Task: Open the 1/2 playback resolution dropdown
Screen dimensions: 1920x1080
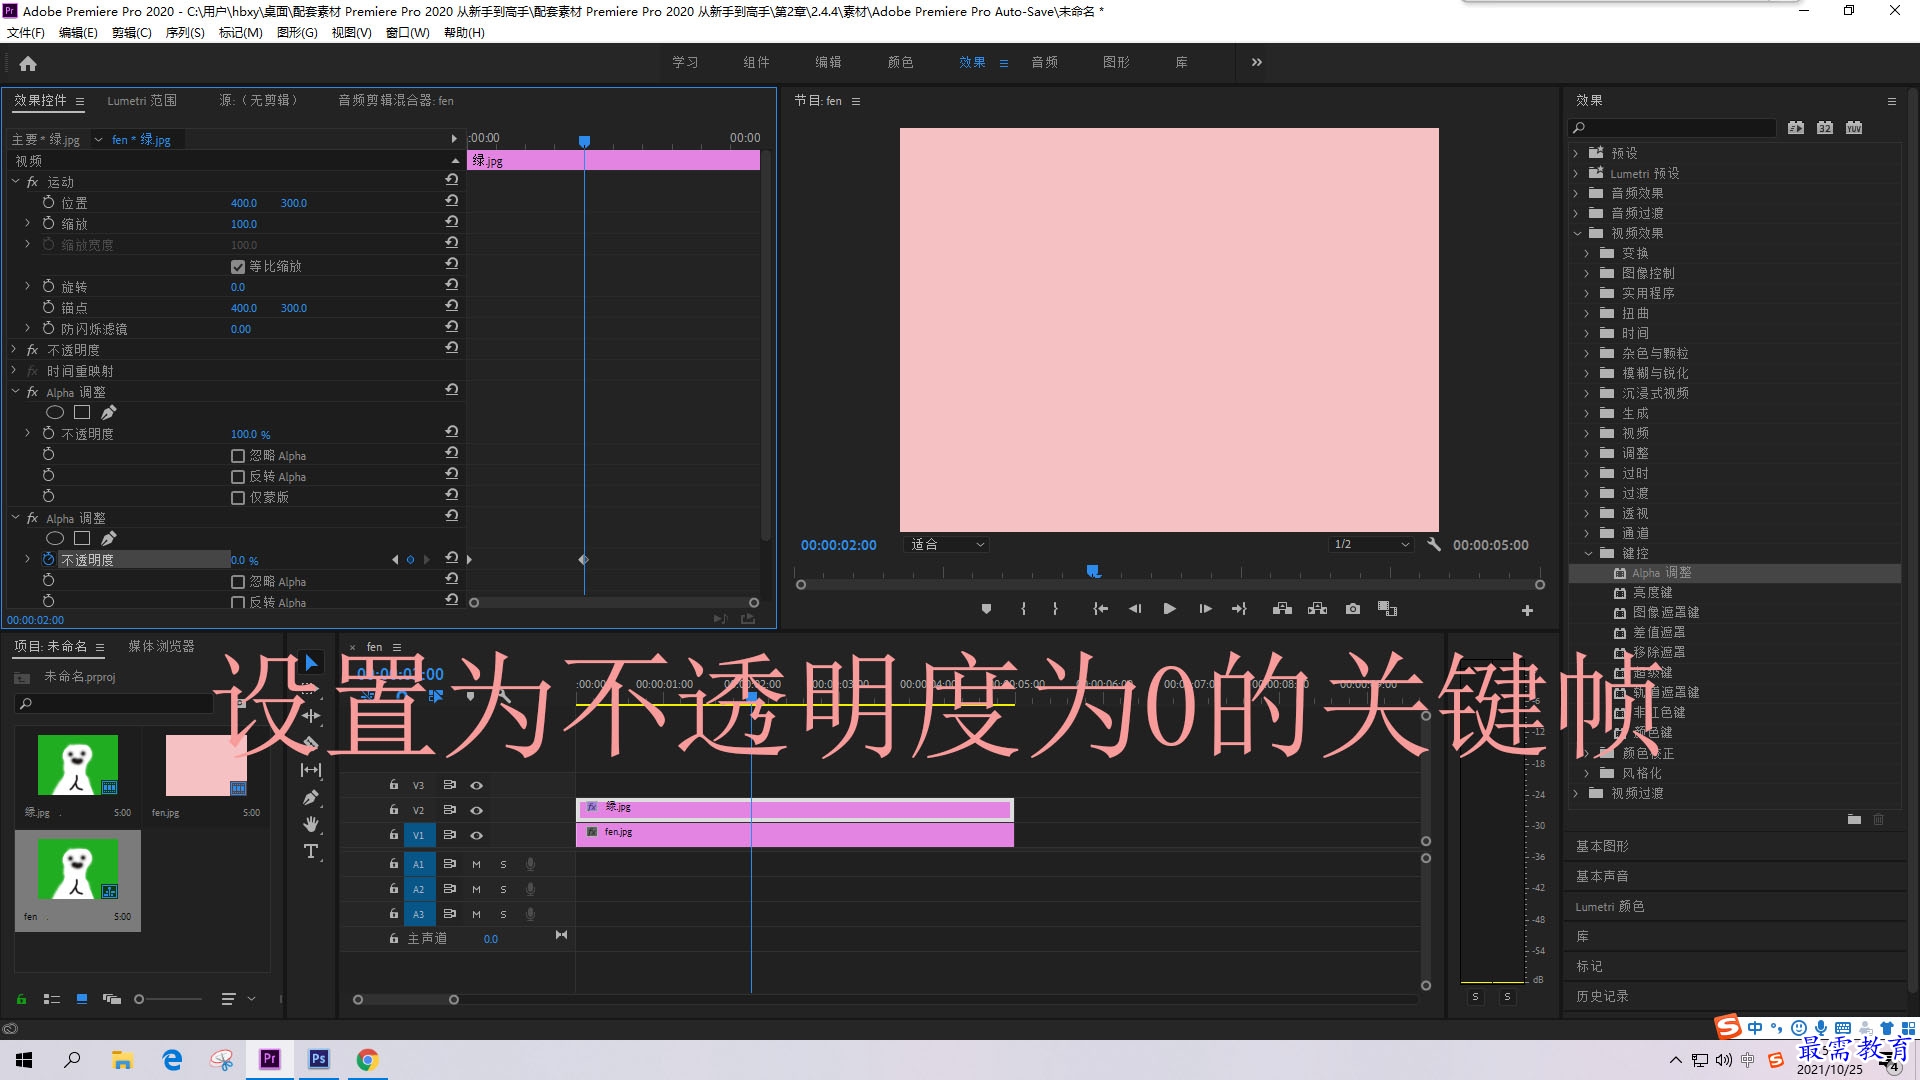Action: click(1371, 545)
